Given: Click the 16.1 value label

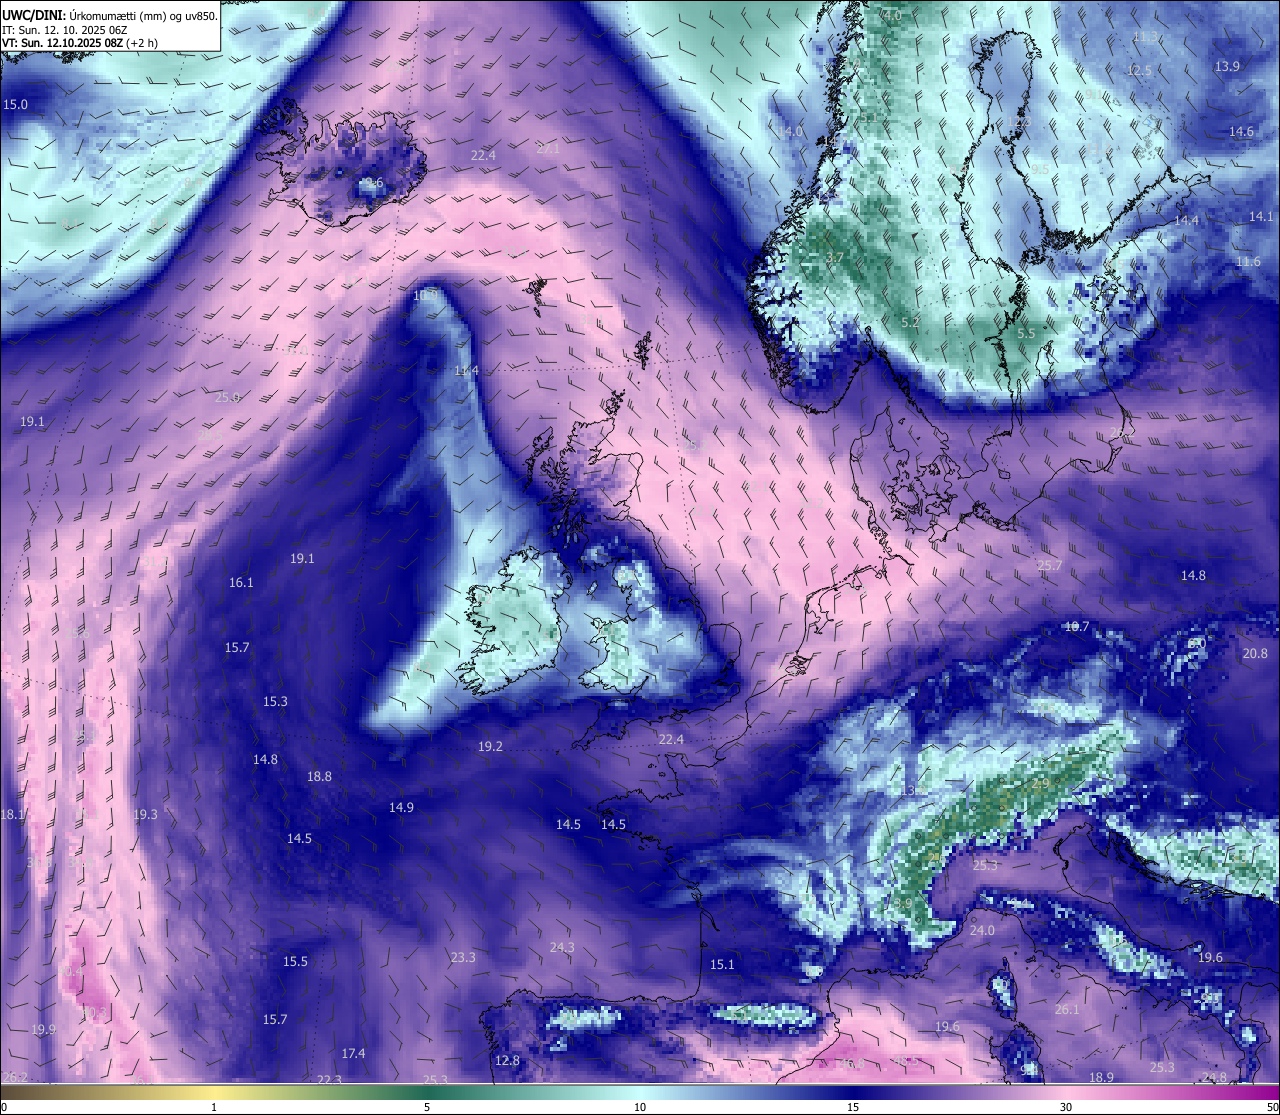Looking at the screenshot, I should [241, 583].
